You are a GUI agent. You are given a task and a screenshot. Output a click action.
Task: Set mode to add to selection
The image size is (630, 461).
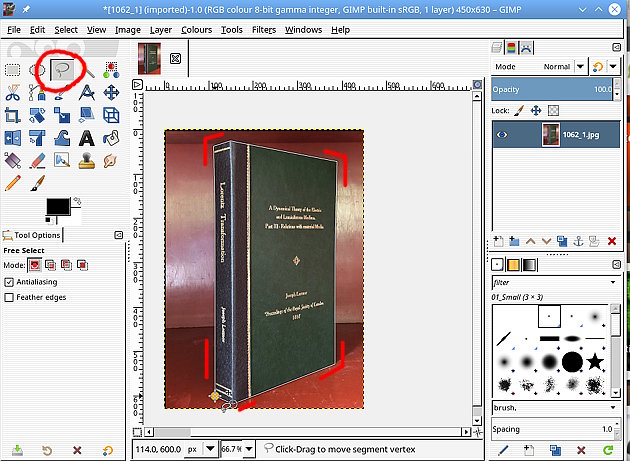coord(50,265)
